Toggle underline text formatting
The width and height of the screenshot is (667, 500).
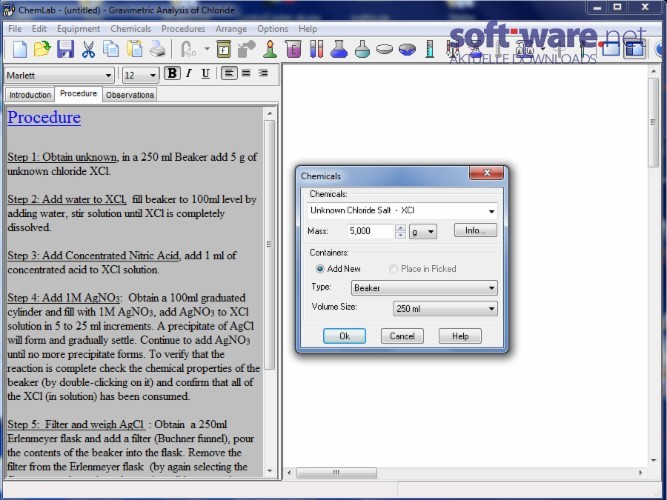[205, 73]
